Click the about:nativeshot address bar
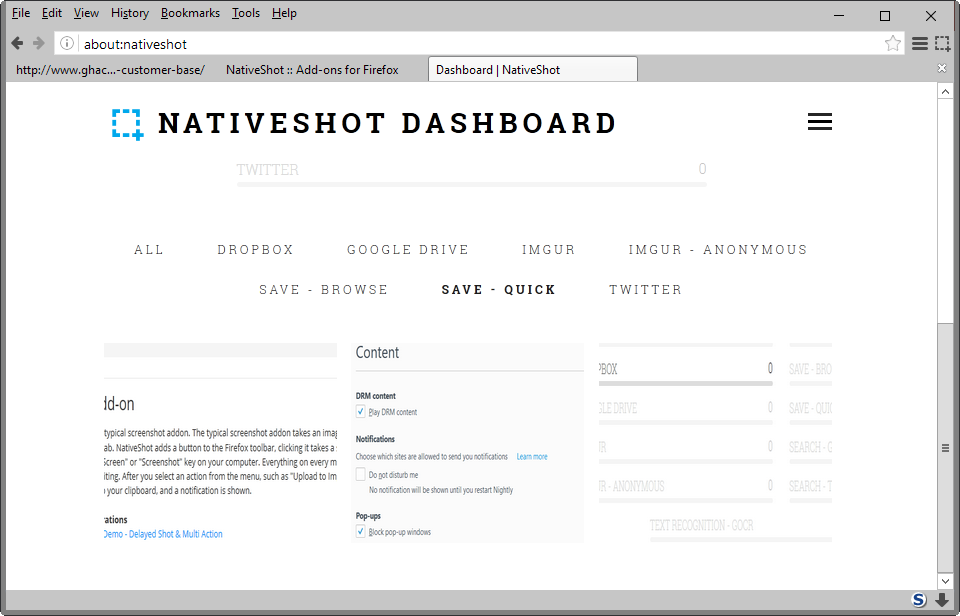This screenshot has width=960, height=616. tap(478, 43)
